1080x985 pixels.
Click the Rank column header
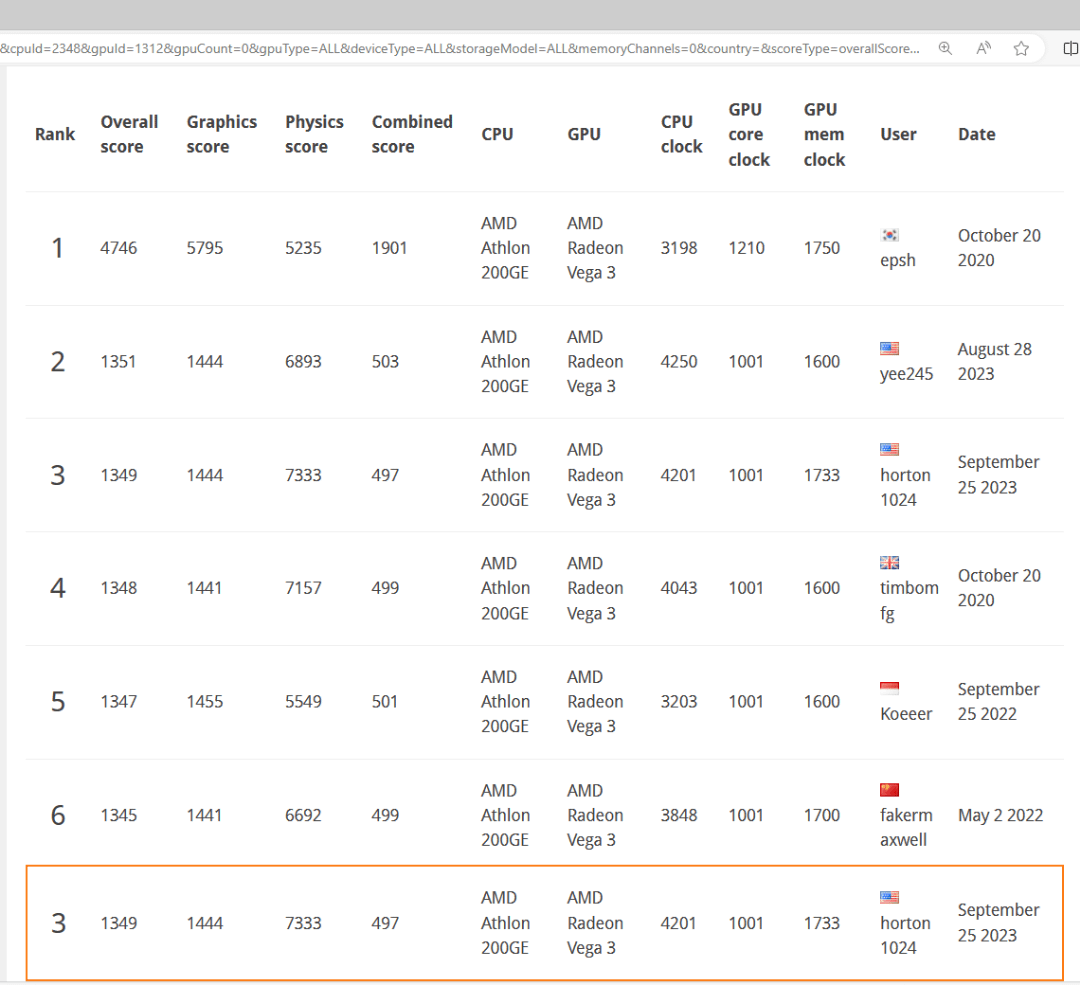(x=55, y=134)
